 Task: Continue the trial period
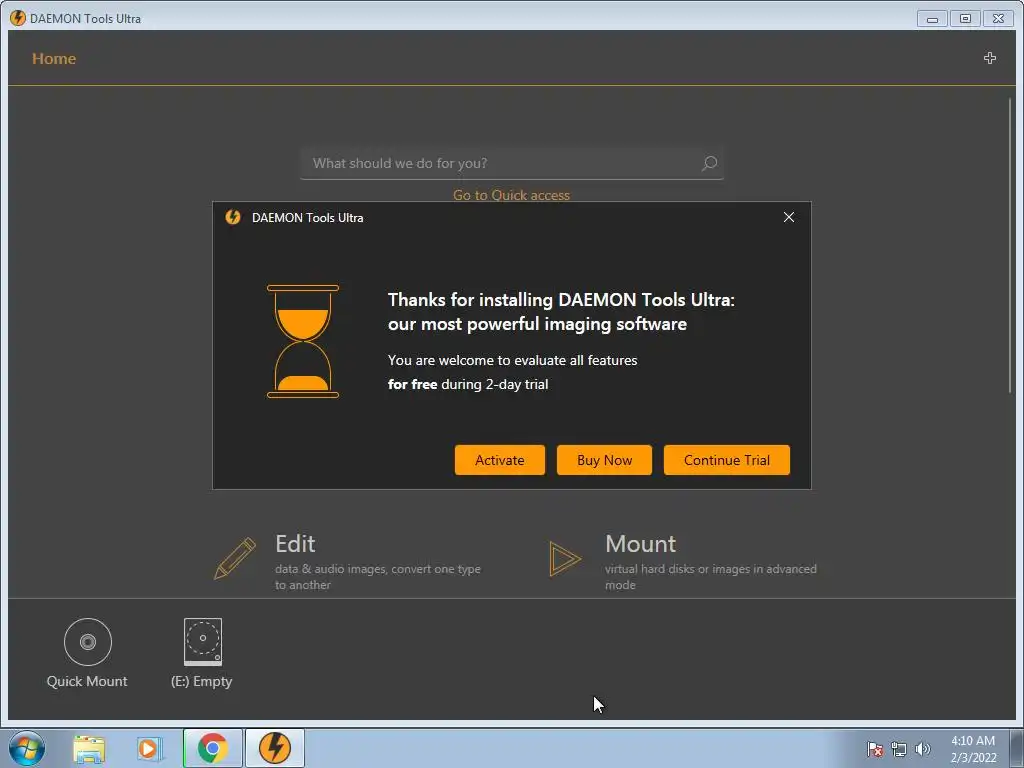coord(727,460)
